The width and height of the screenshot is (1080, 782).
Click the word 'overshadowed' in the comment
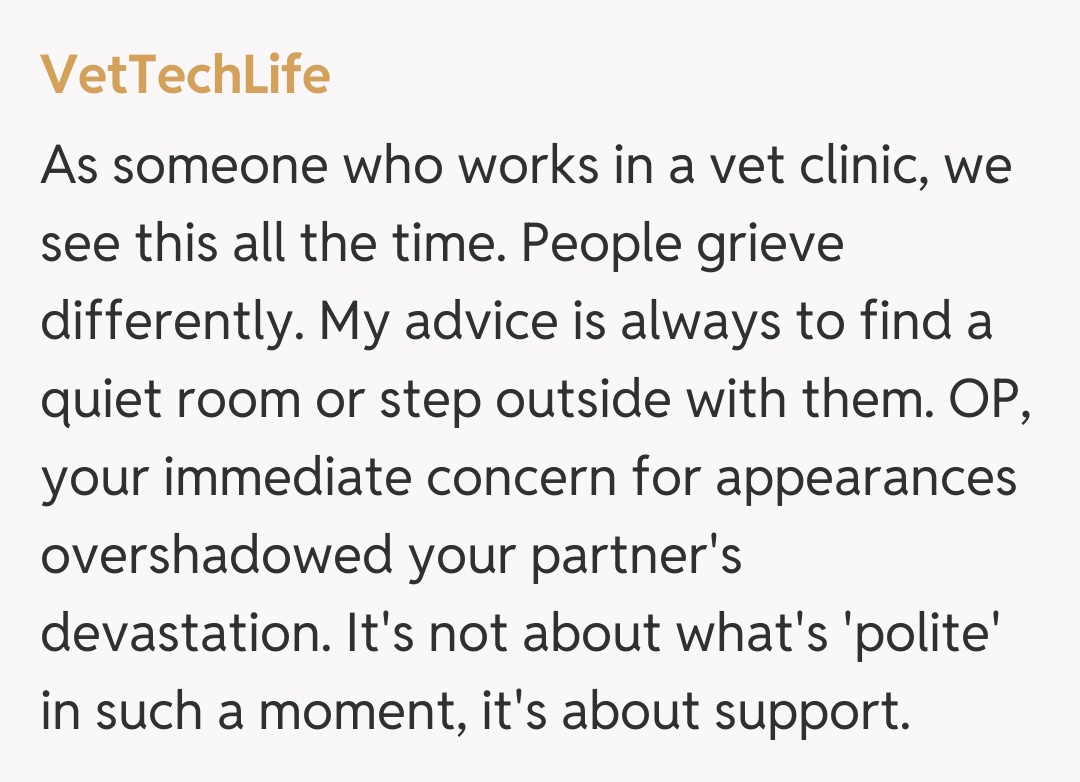pyautogui.click(x=214, y=556)
